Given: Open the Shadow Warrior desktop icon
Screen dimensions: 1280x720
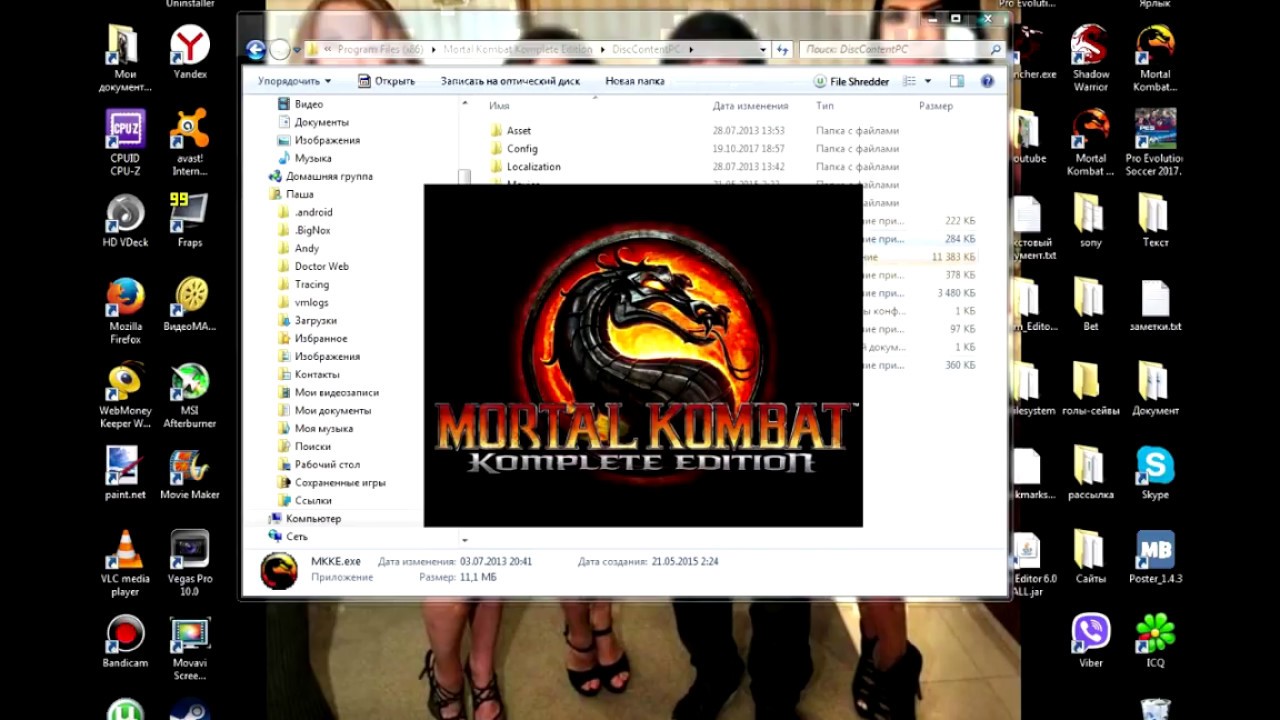Looking at the screenshot, I should coord(1090,59).
